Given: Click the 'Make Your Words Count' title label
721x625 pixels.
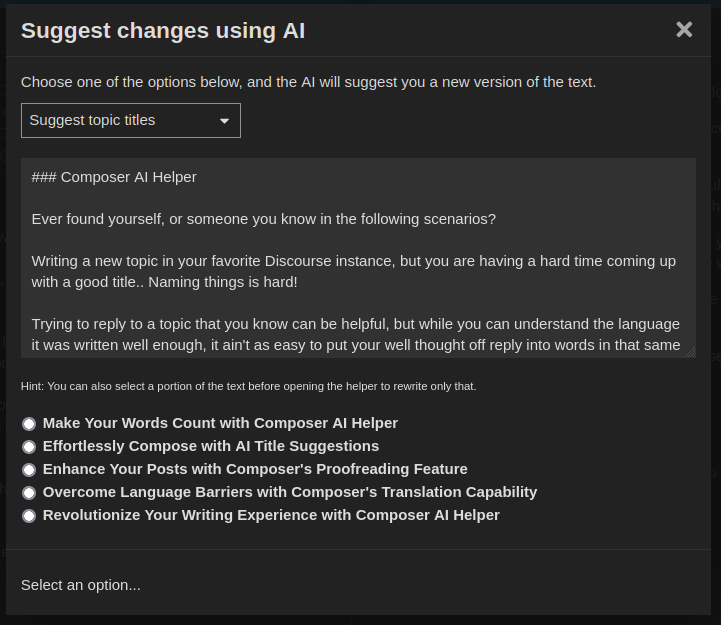Looking at the screenshot, I should pos(220,423).
